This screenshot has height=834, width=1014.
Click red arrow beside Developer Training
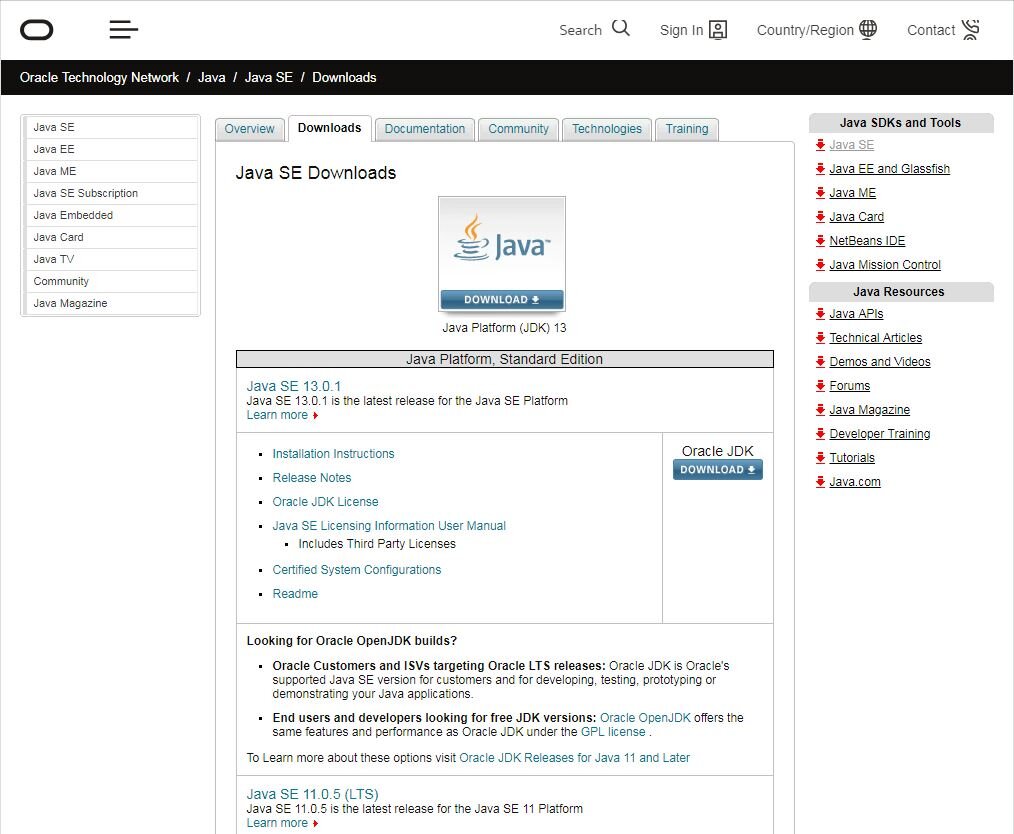[820, 433]
